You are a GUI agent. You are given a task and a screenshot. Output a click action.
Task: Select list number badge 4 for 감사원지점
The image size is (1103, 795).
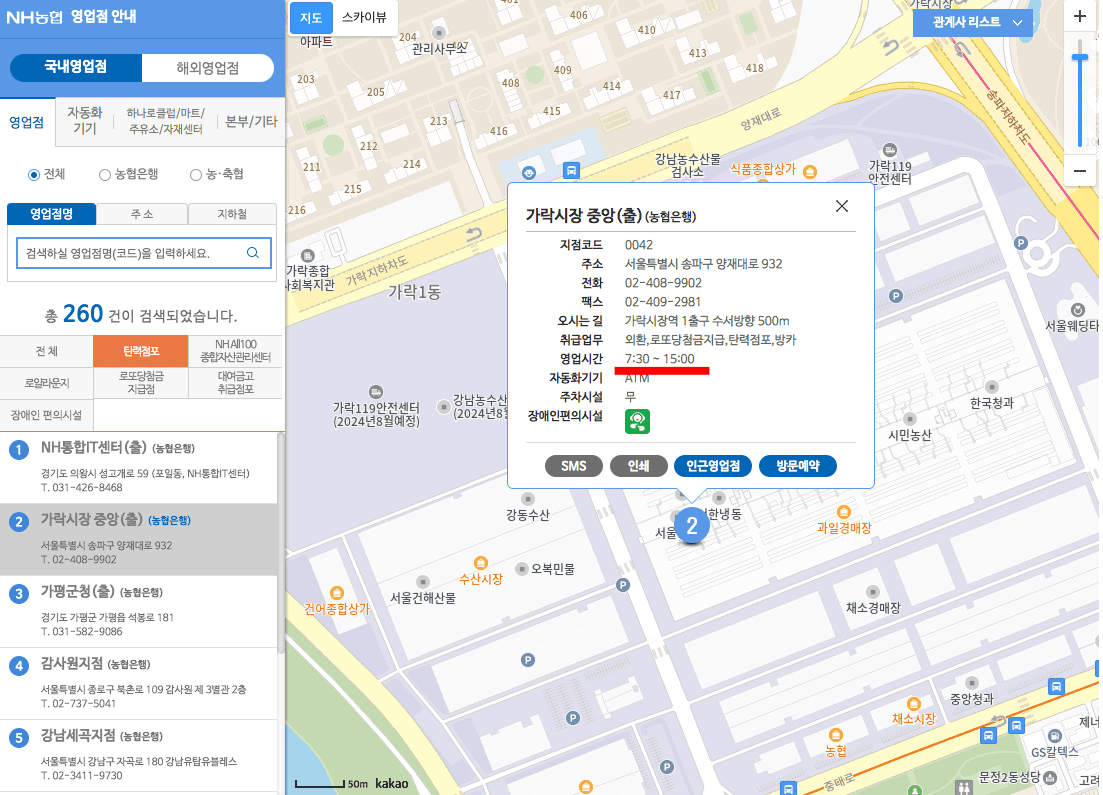pos(19,666)
